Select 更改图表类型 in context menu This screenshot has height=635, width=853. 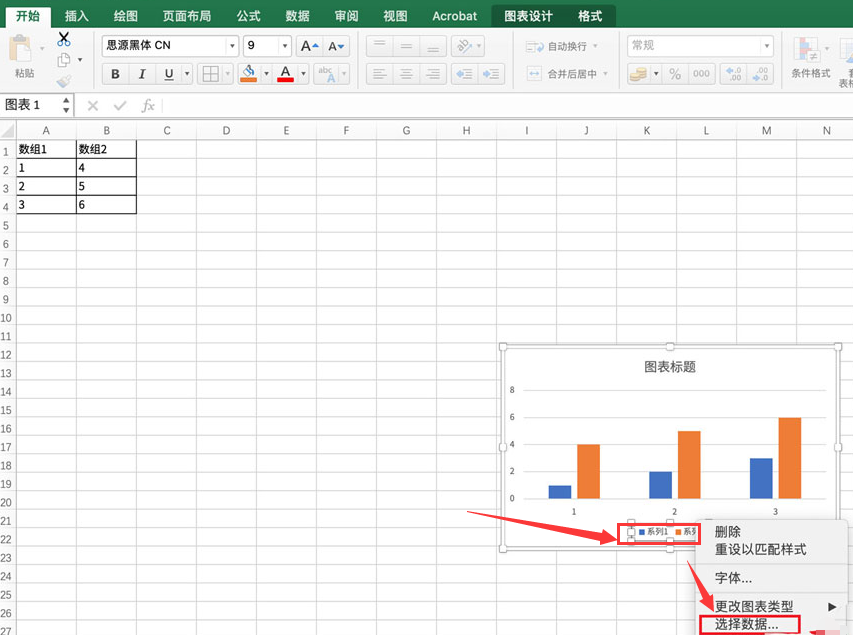click(x=757, y=606)
